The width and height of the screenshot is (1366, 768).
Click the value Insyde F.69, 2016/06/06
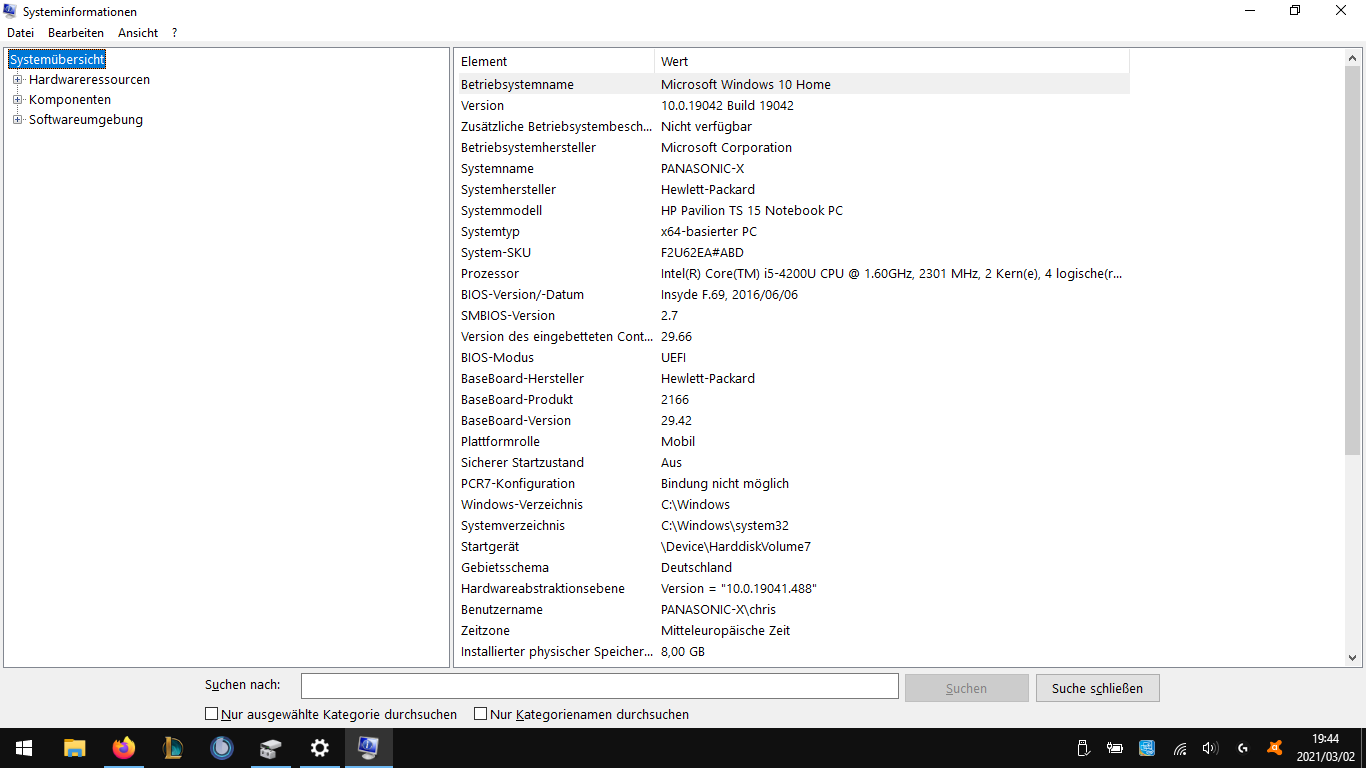coord(729,295)
